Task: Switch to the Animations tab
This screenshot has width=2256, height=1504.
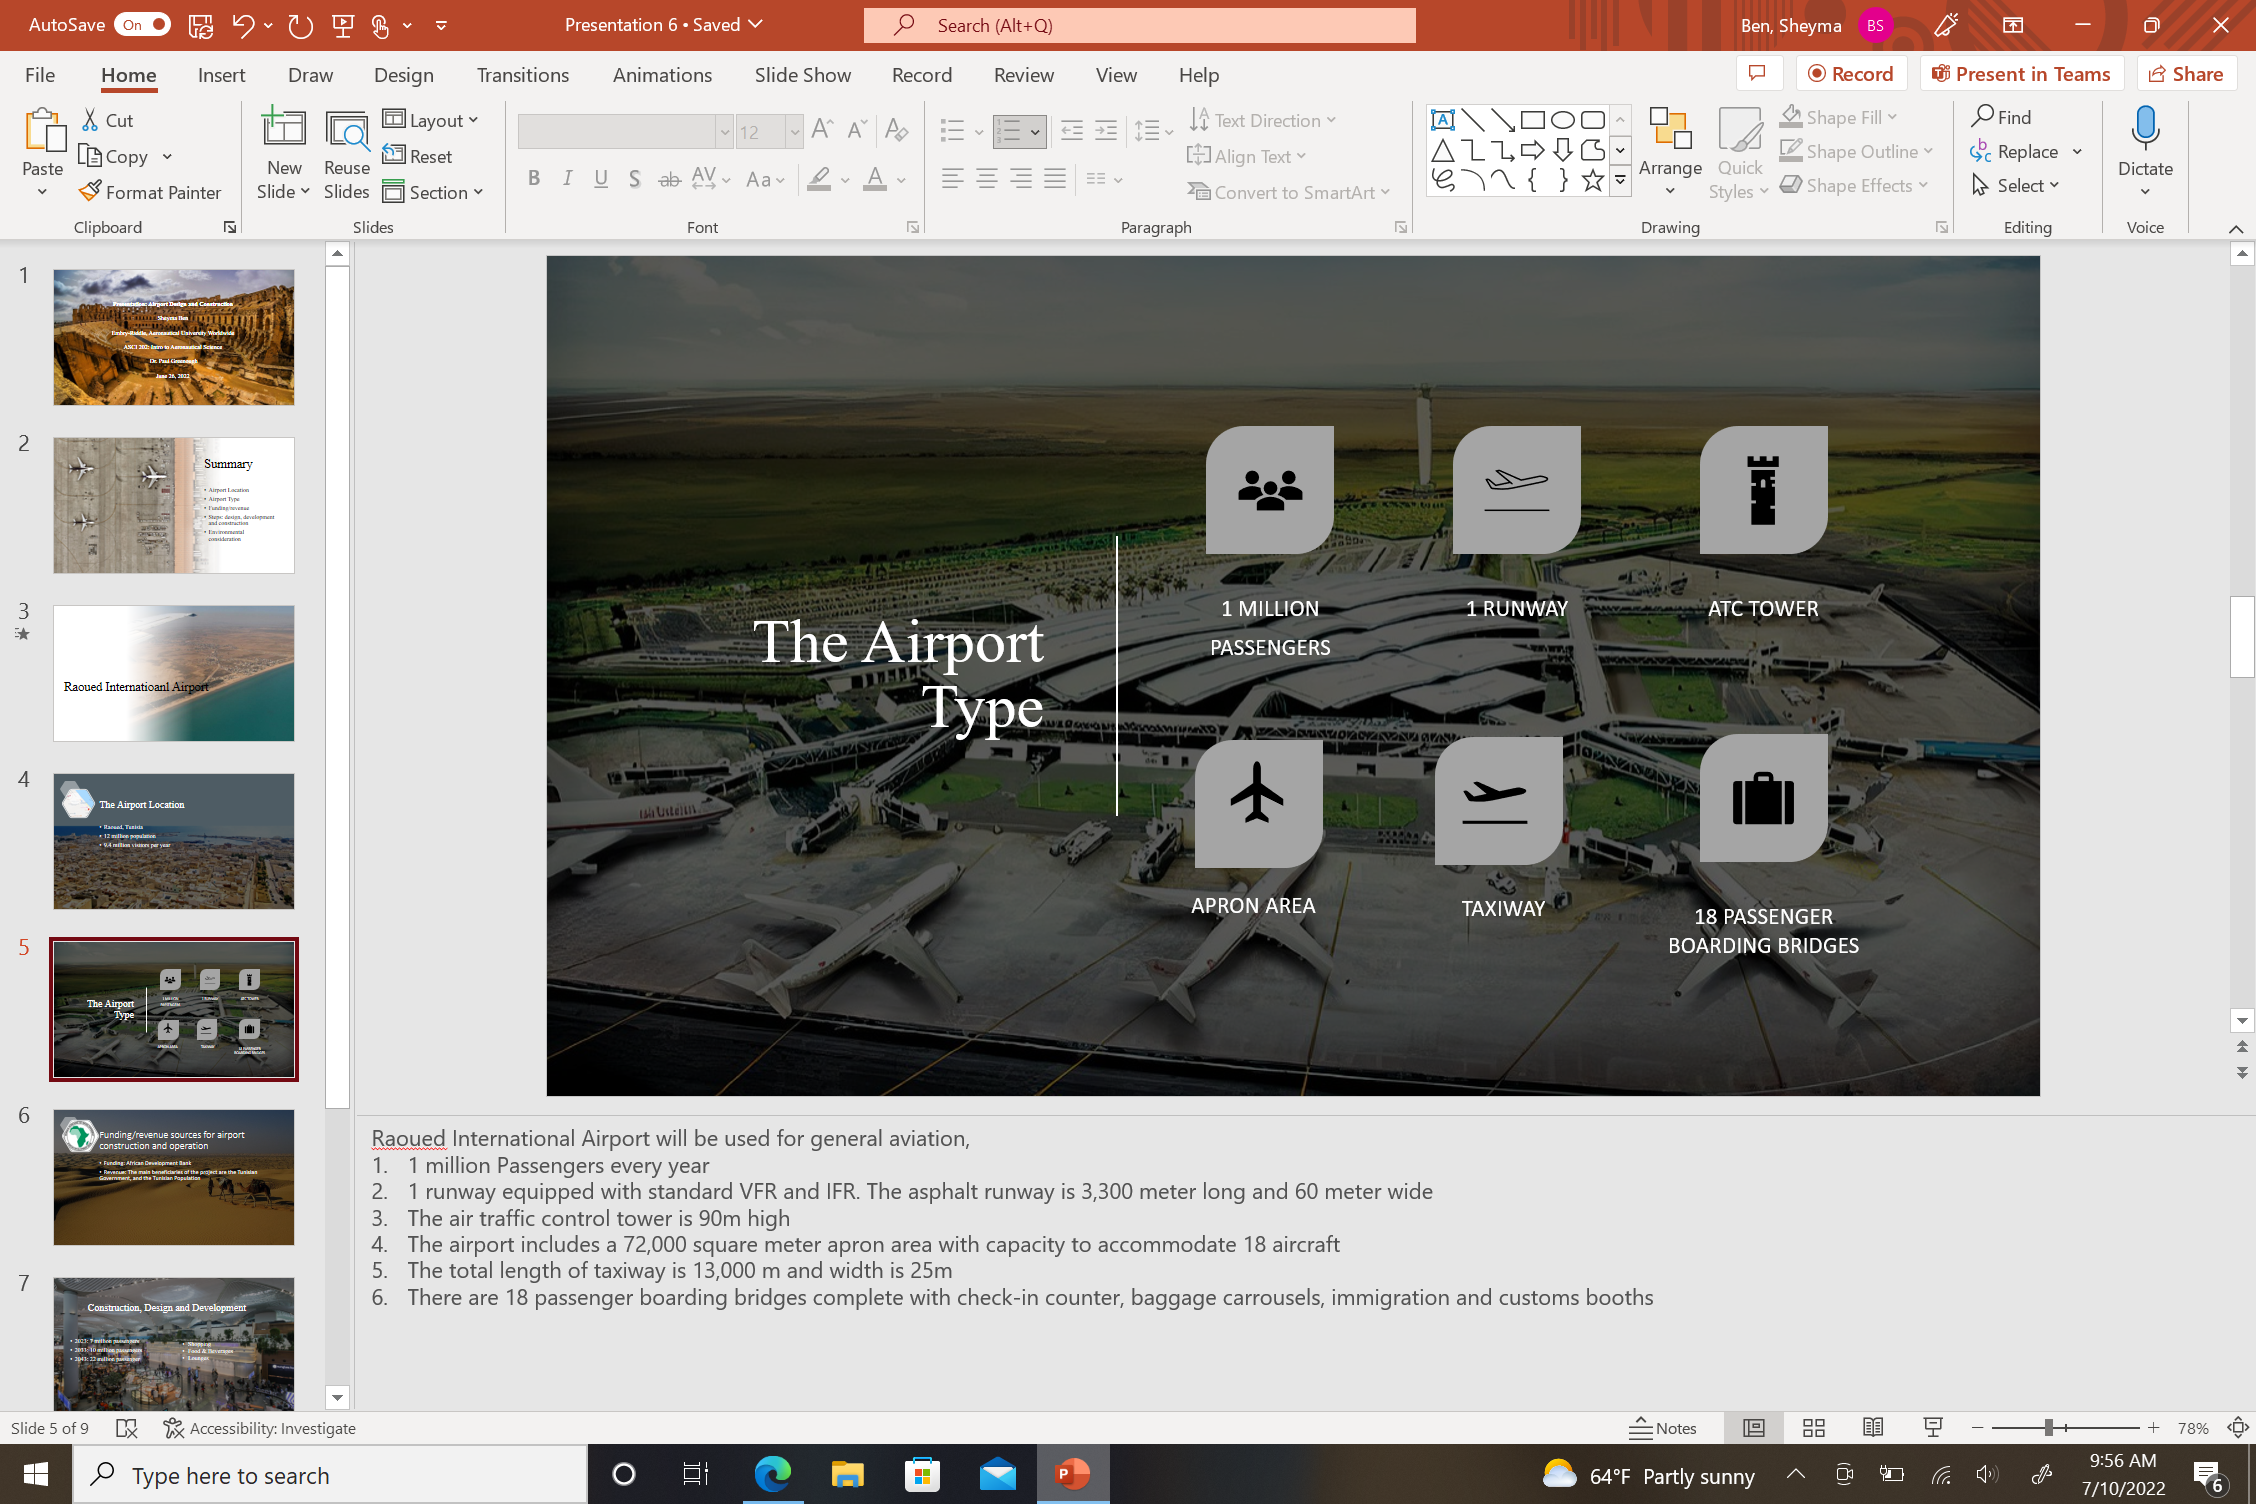Action: click(662, 75)
